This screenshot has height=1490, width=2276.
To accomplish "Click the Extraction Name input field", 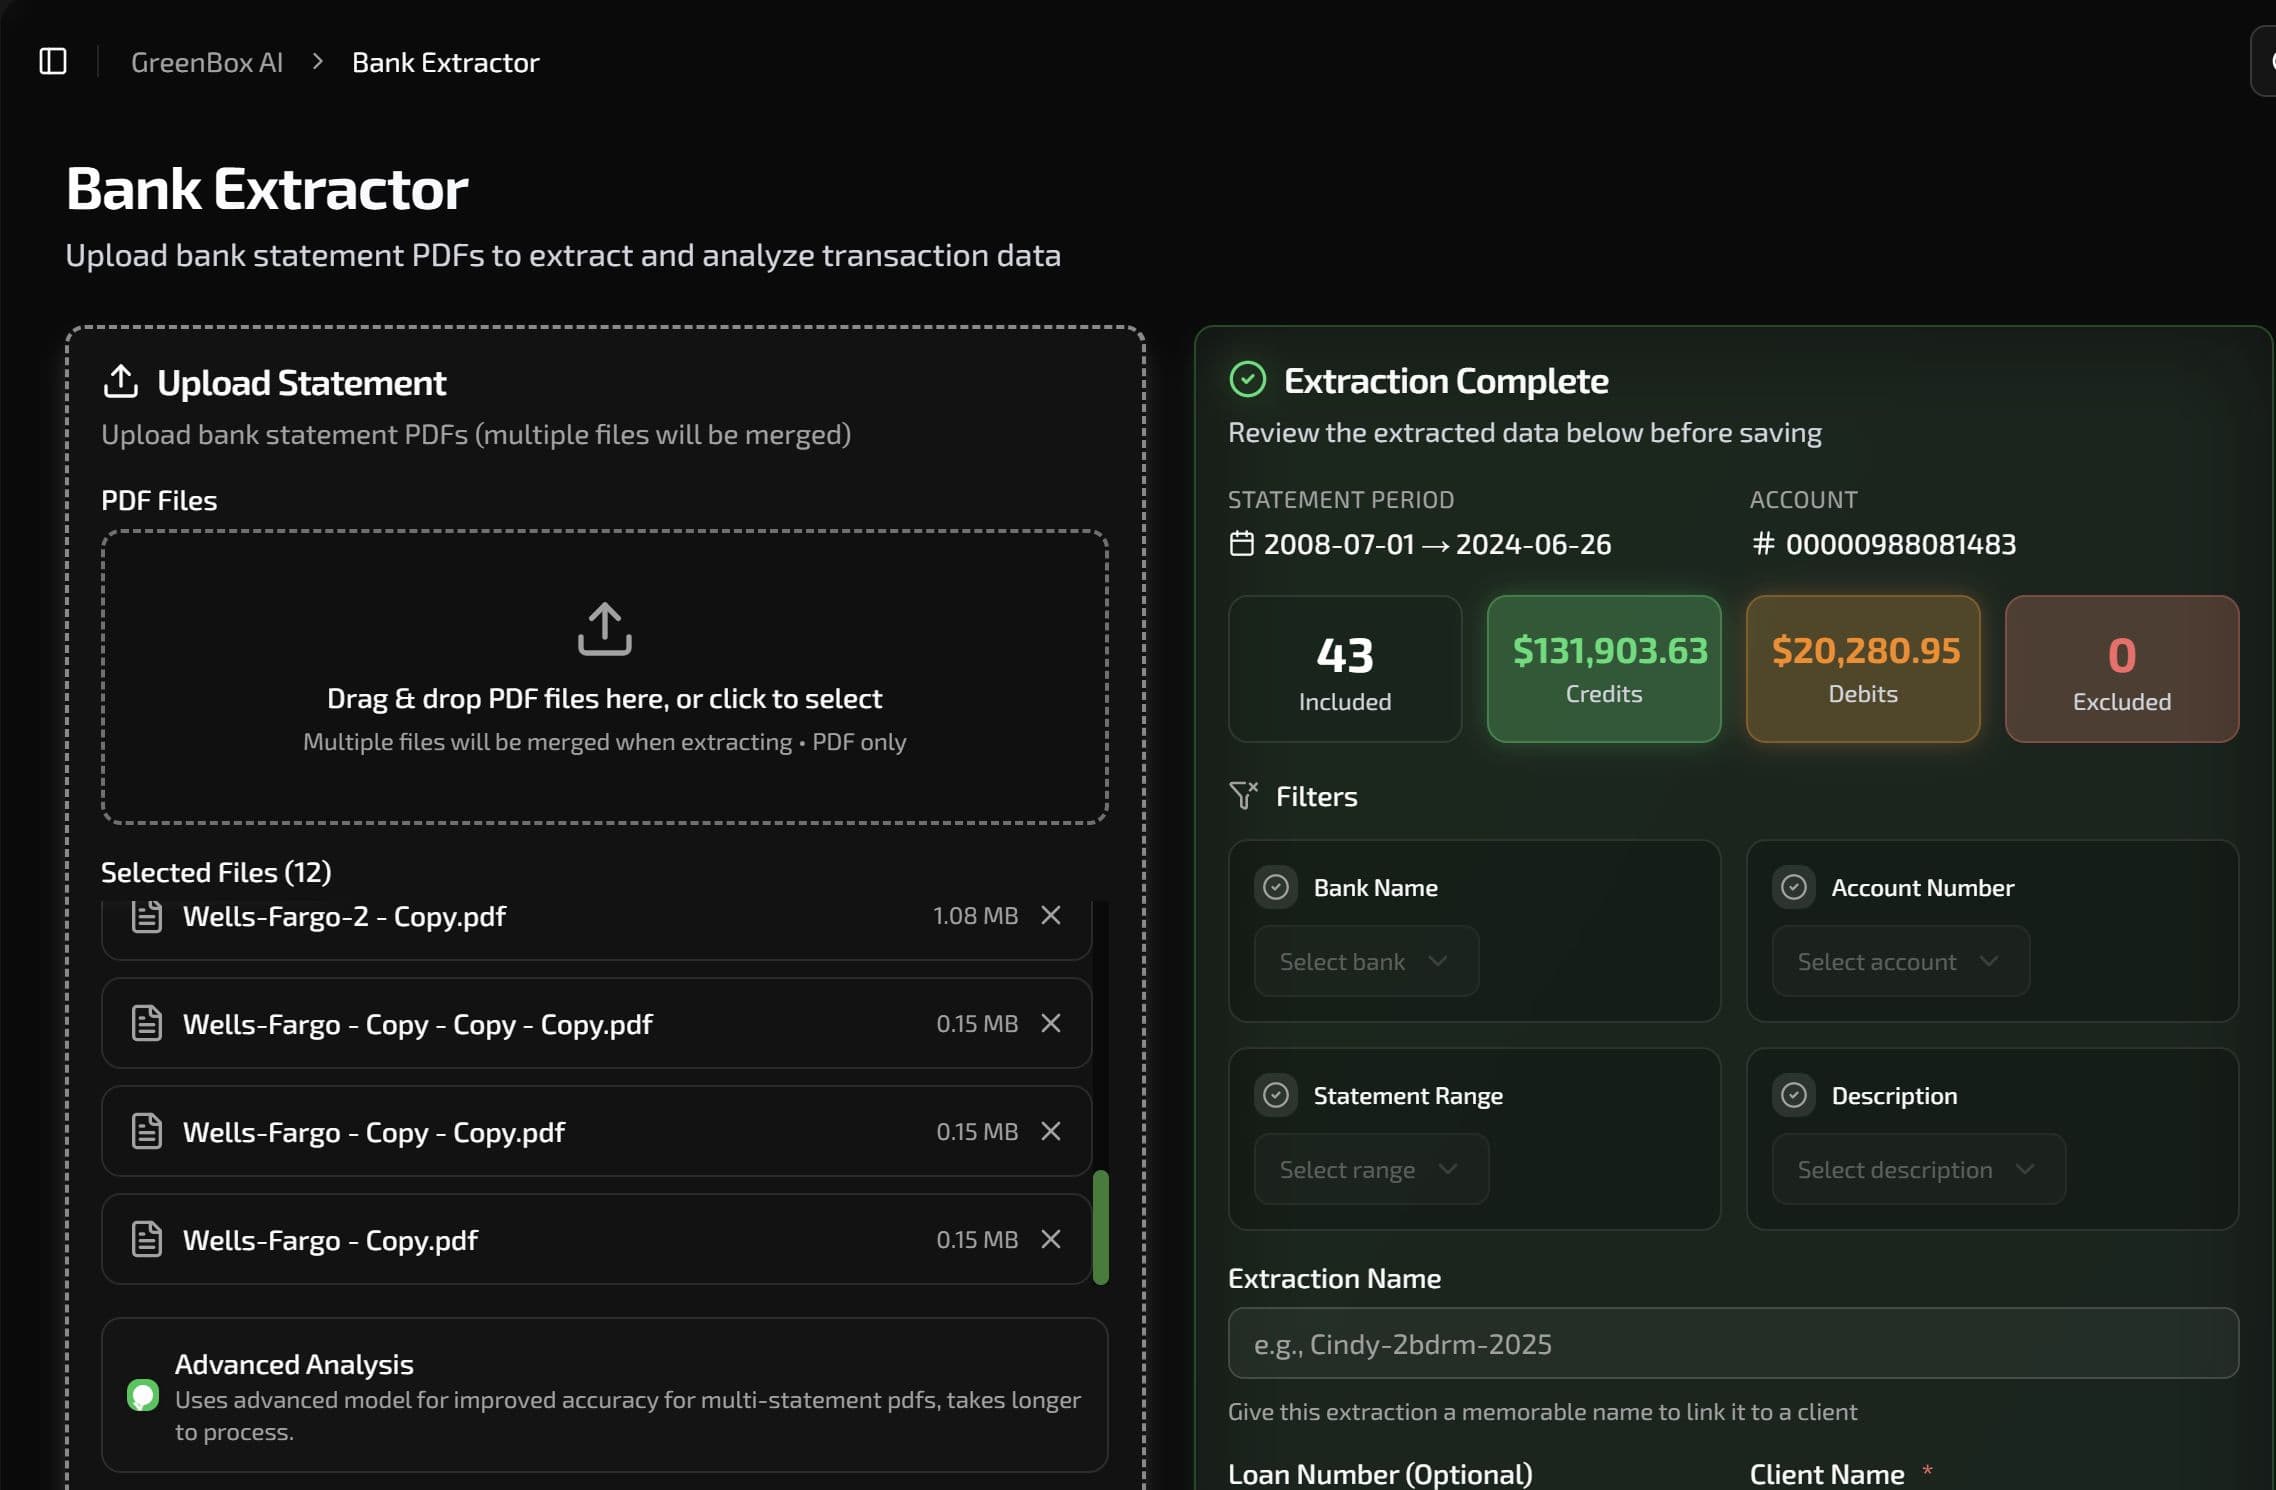I will pos(1733,1343).
